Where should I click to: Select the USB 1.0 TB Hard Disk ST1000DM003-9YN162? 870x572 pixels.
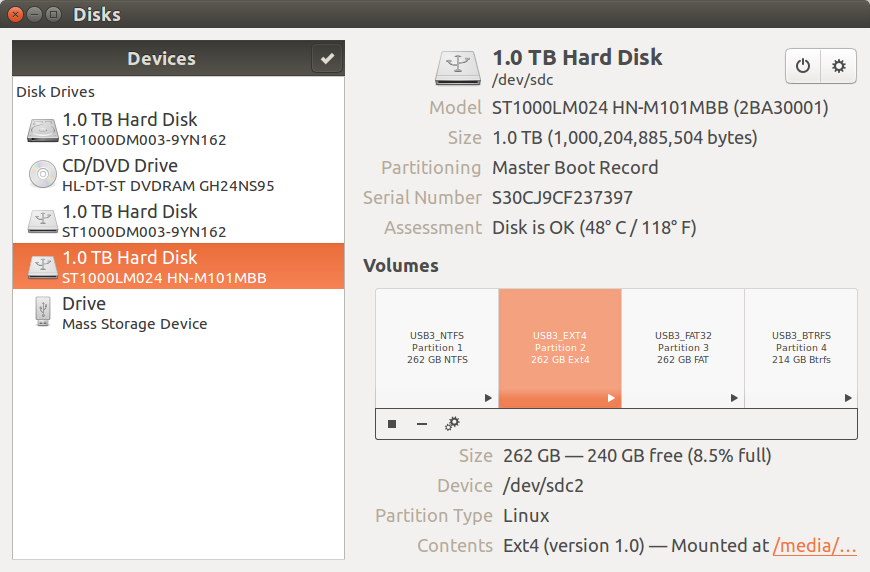click(178, 220)
